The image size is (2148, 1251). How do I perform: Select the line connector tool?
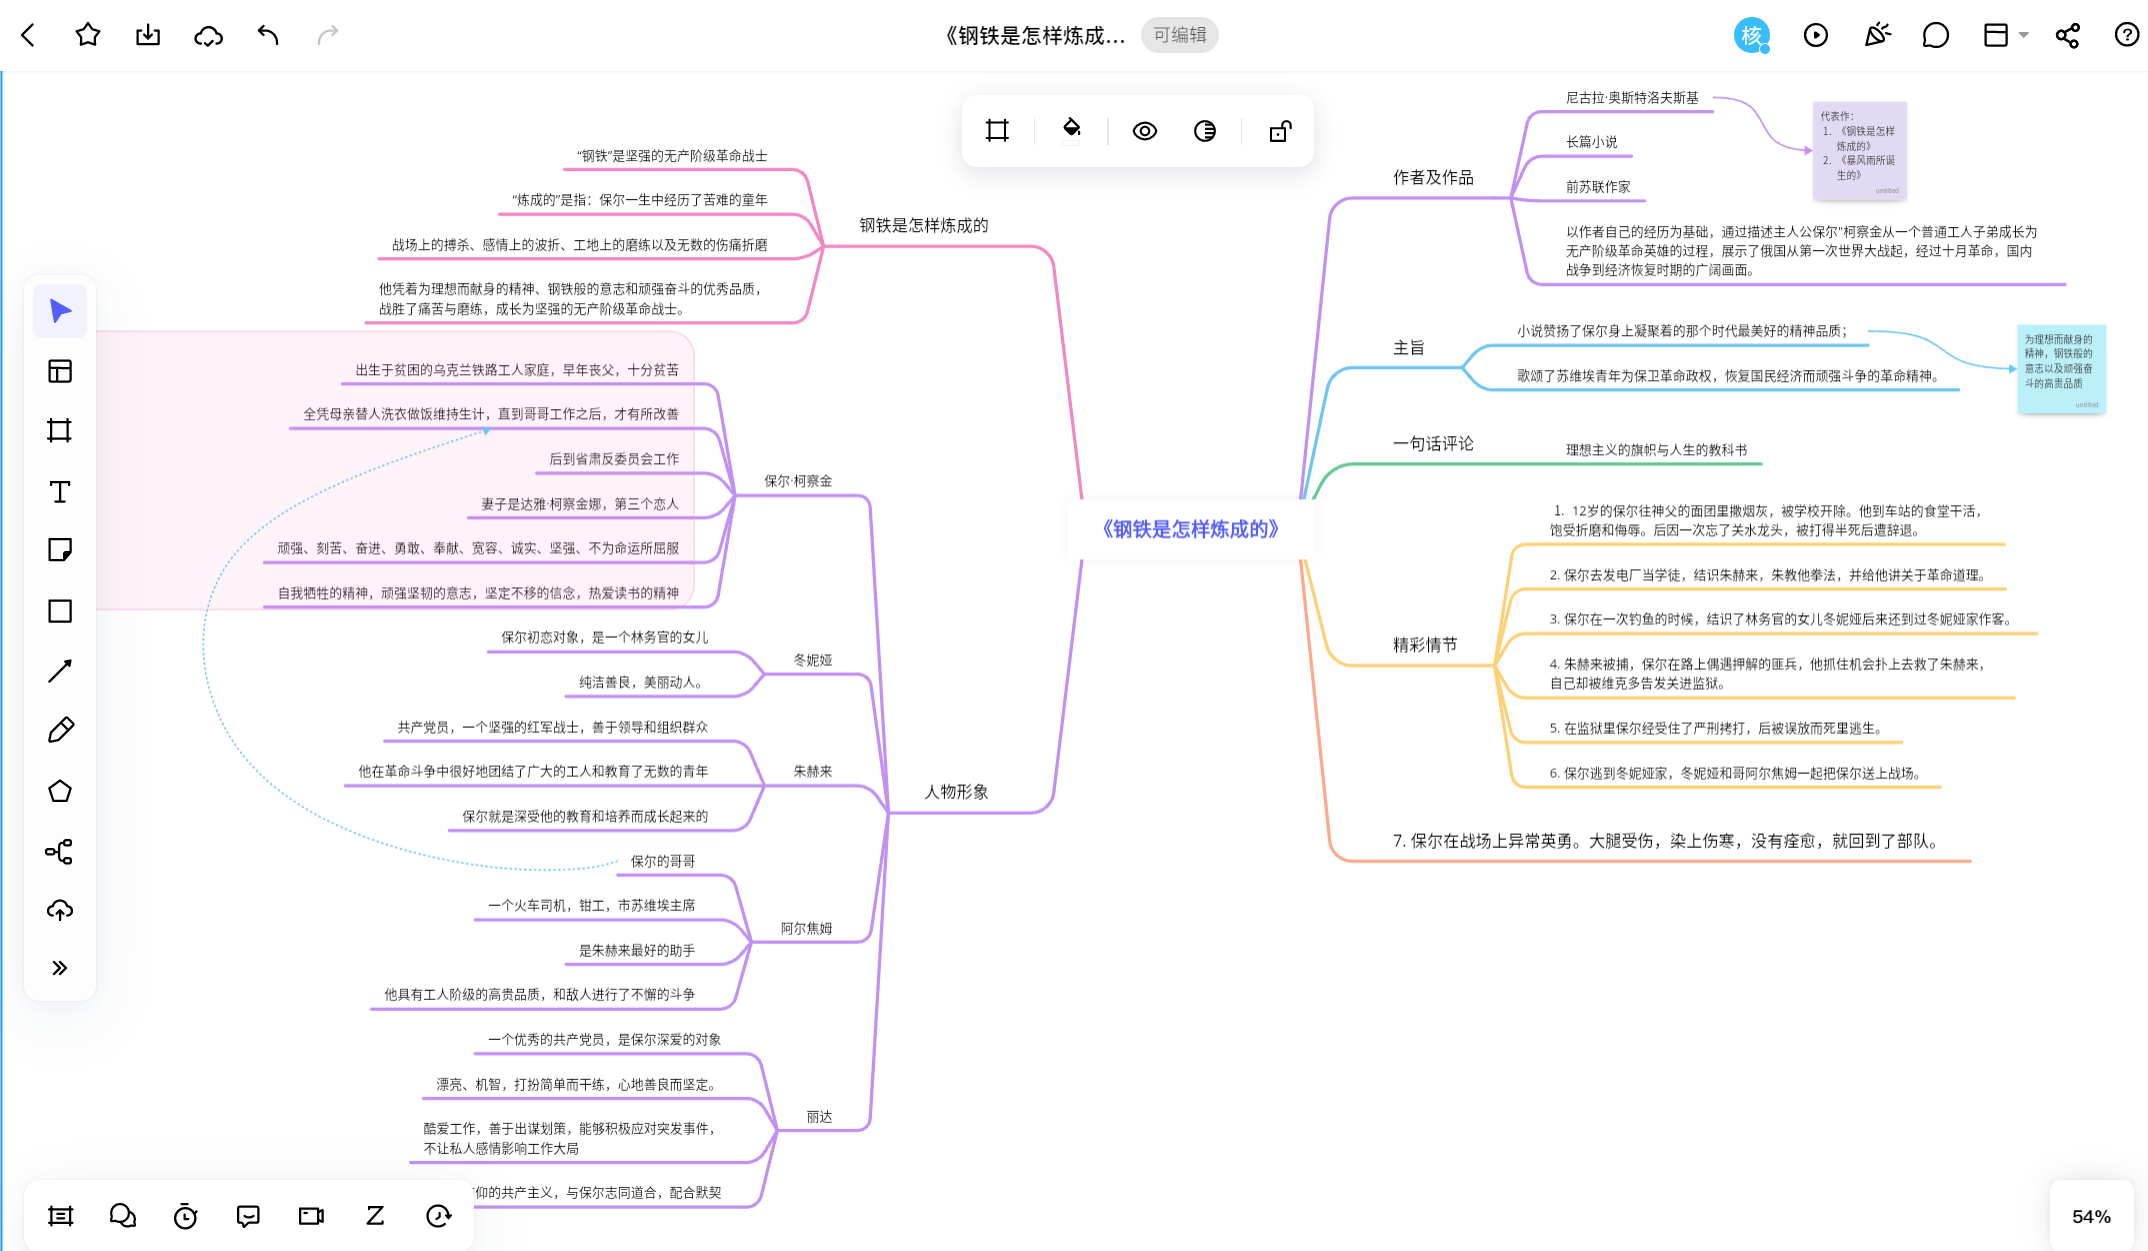tap(60, 671)
